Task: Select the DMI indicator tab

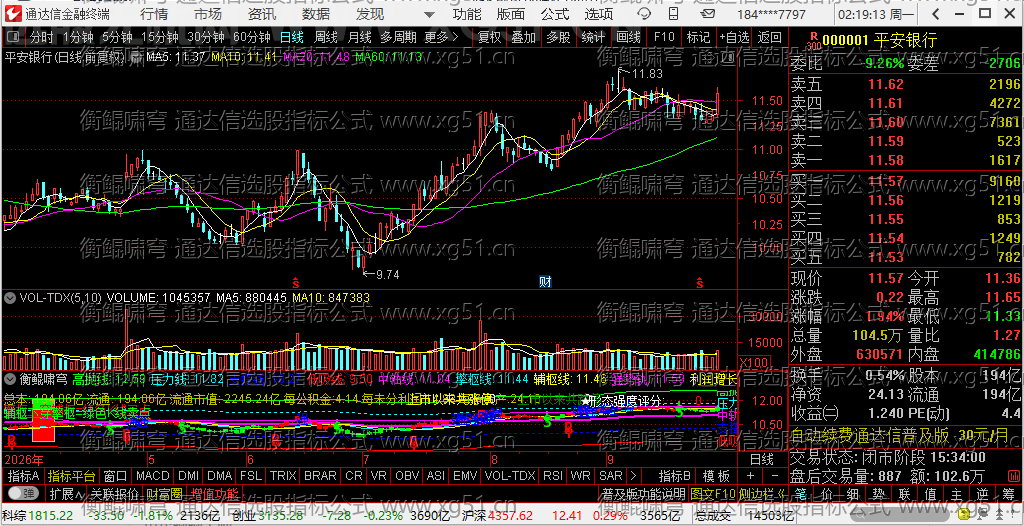Action: point(188,476)
